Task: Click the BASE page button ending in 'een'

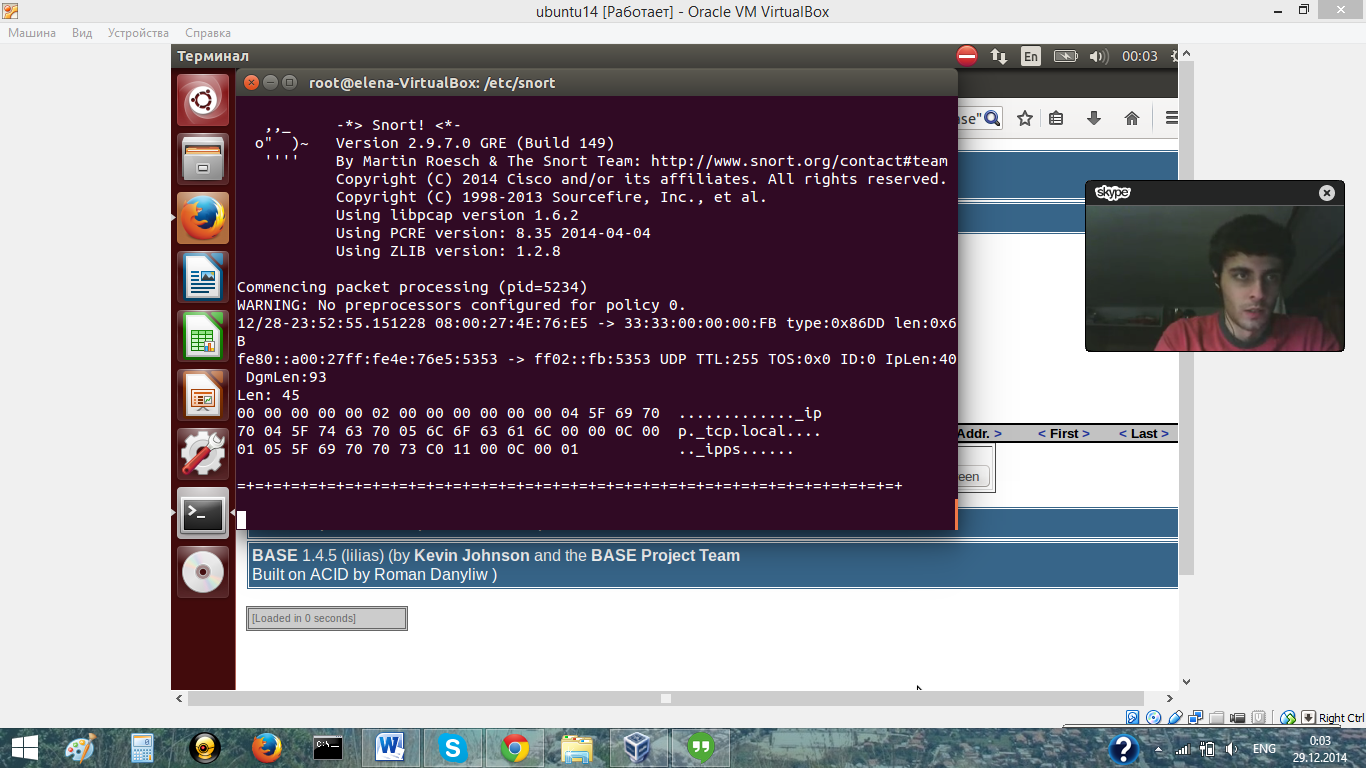Action: [x=973, y=476]
